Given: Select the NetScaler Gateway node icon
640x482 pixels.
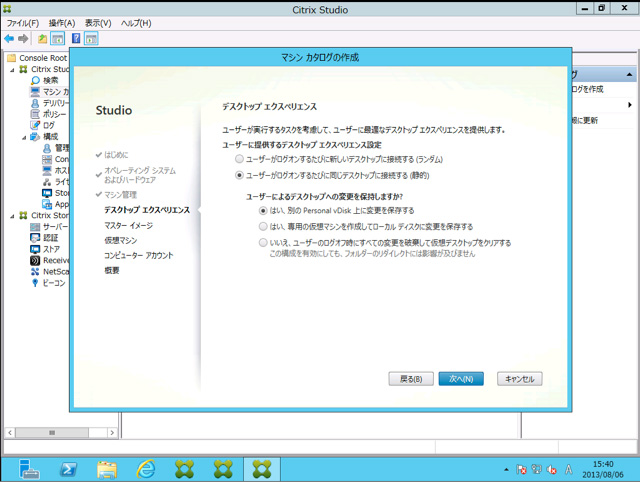Looking at the screenshot, I should 36,271.
